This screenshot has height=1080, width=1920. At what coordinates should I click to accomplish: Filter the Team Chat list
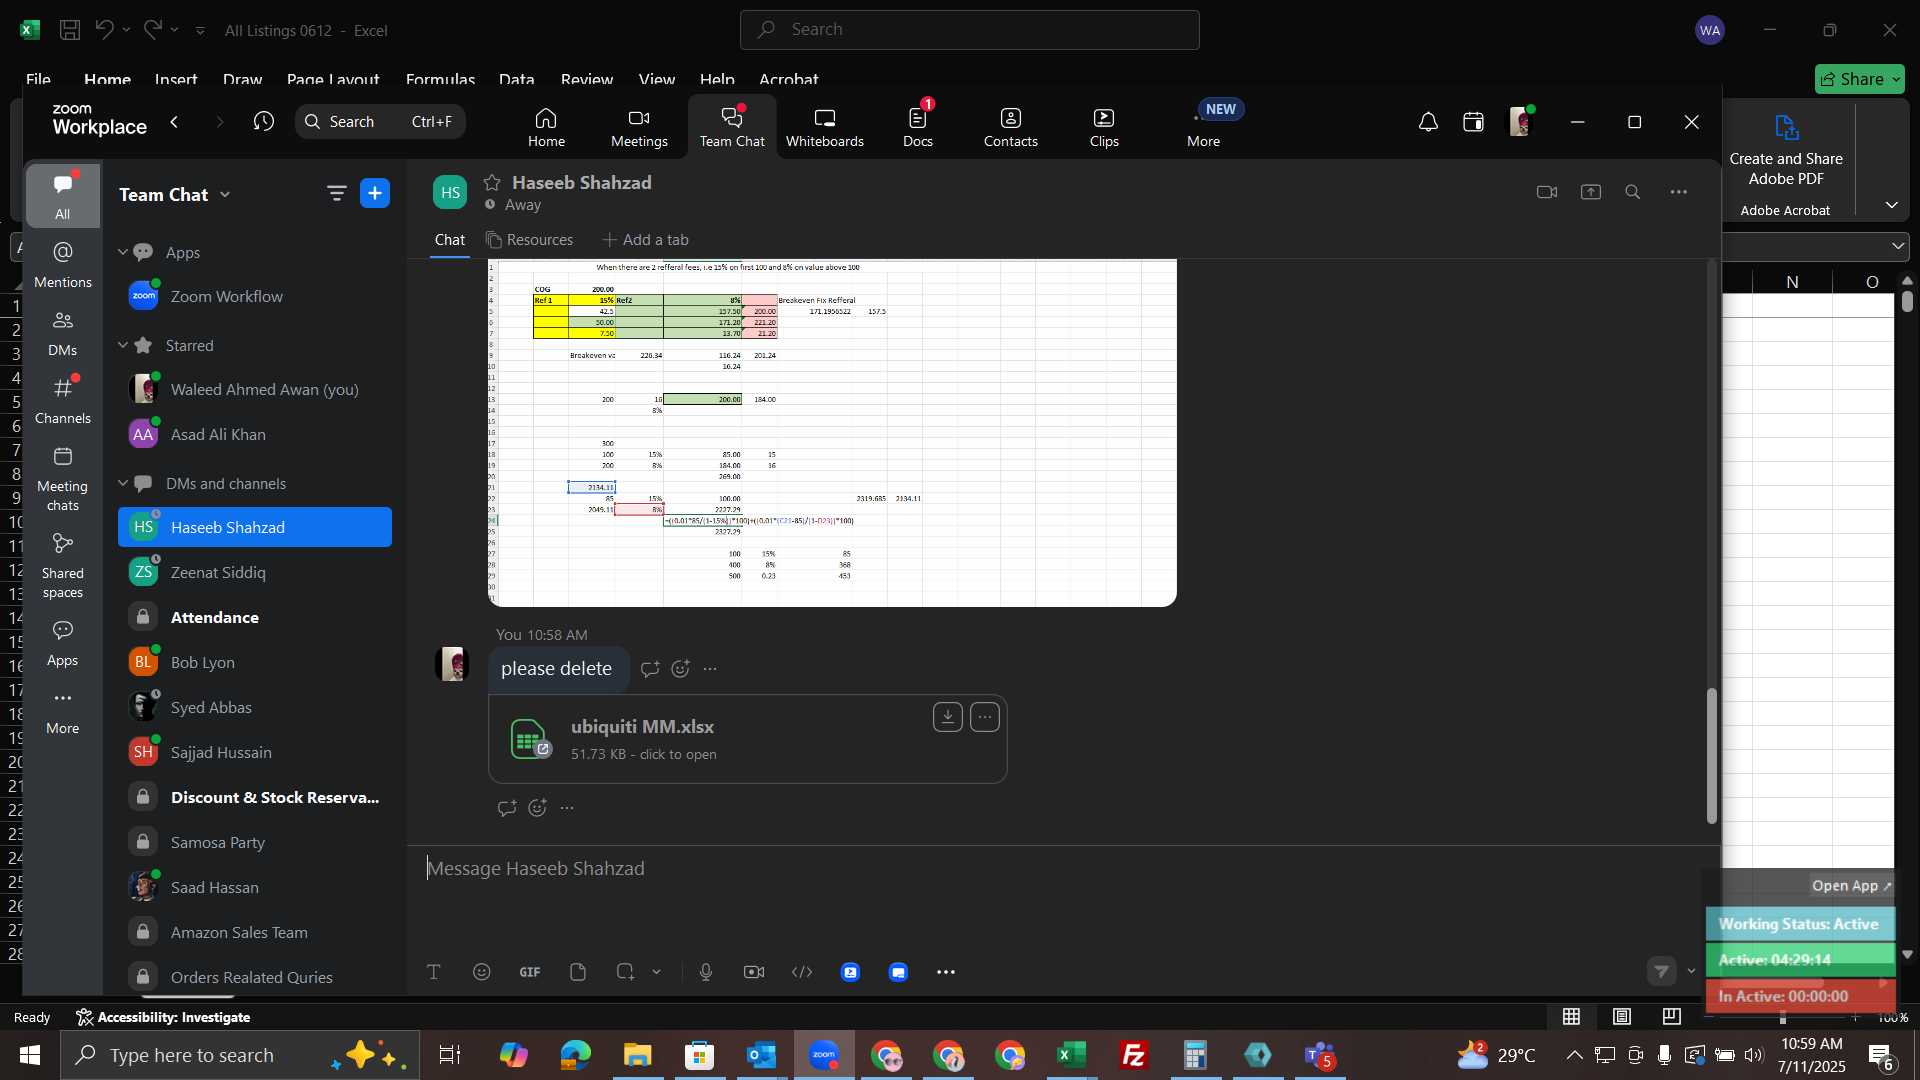(336, 193)
